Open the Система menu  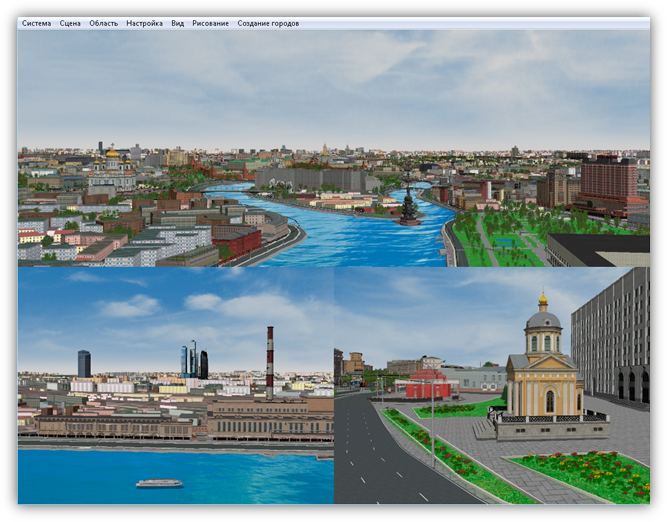(36, 23)
